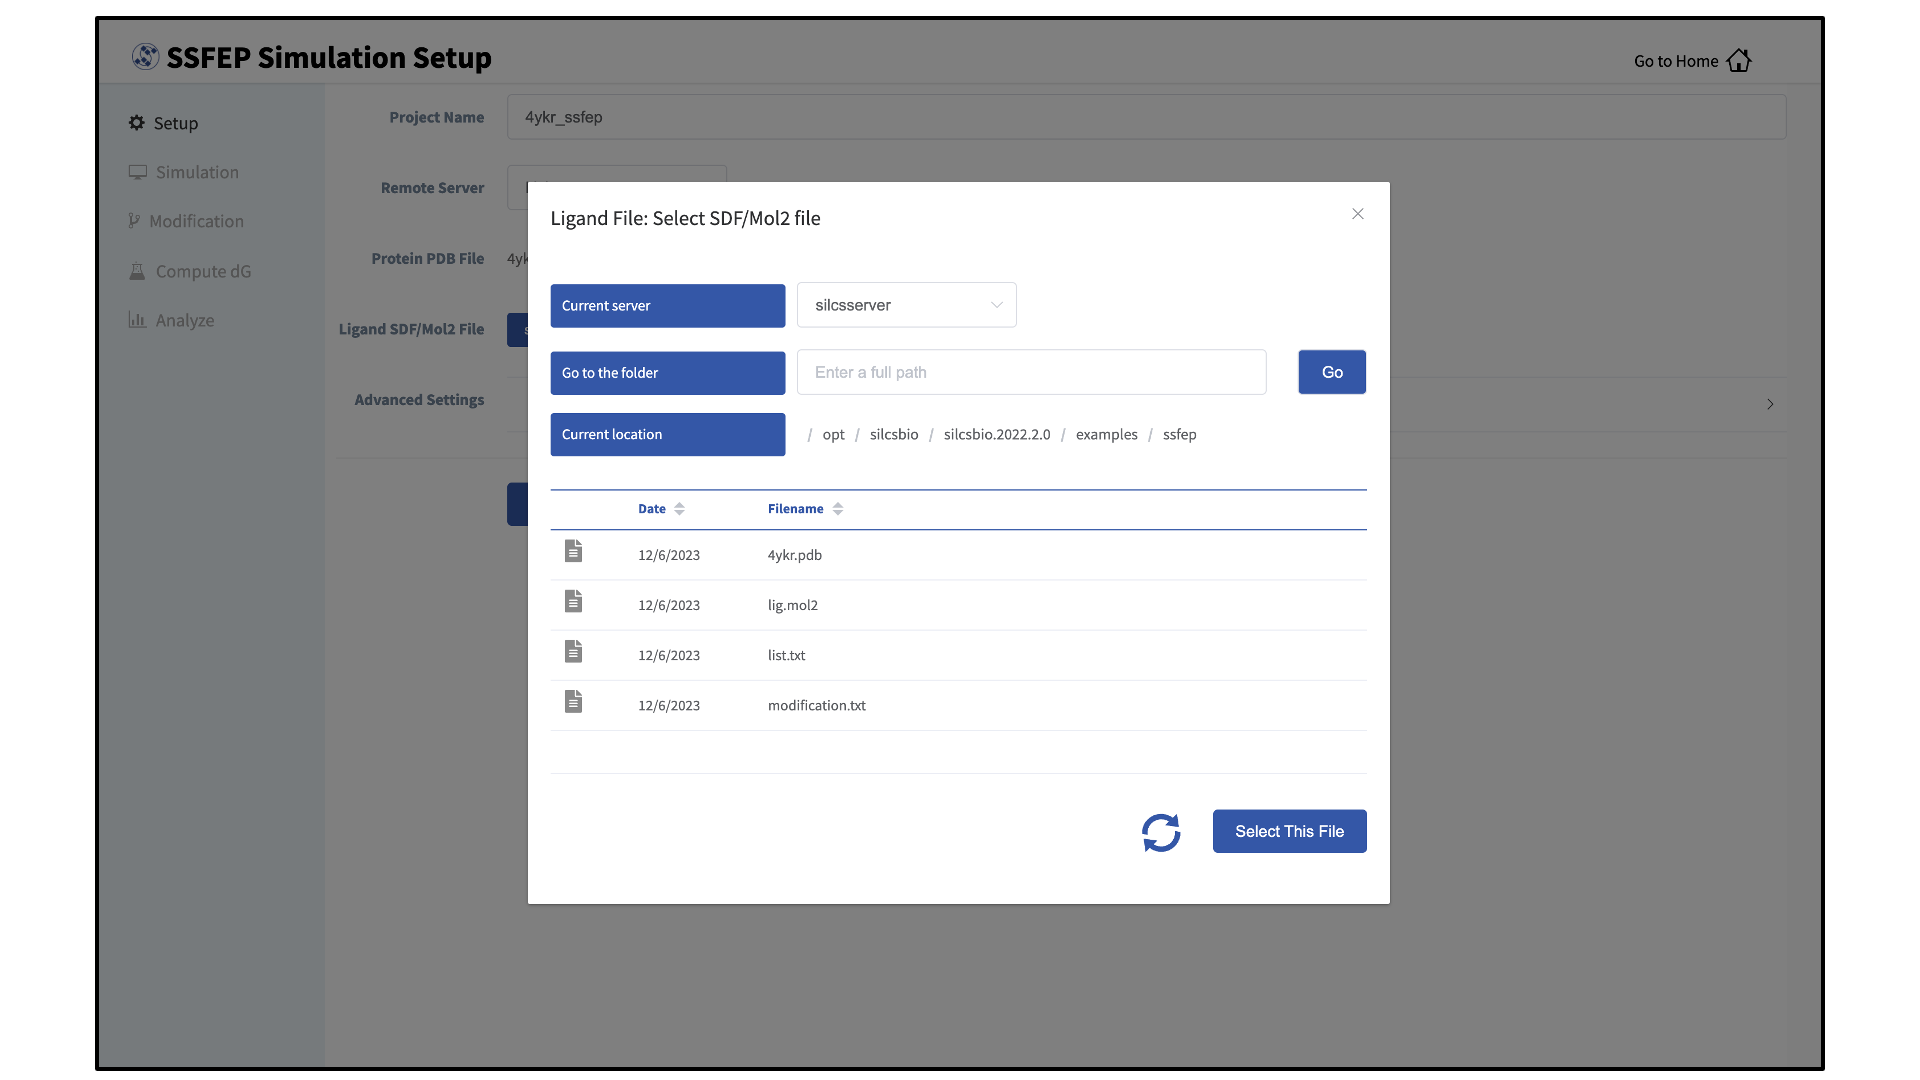Click the Go to the folder label
The image size is (1920, 1080).
pyautogui.click(x=668, y=373)
